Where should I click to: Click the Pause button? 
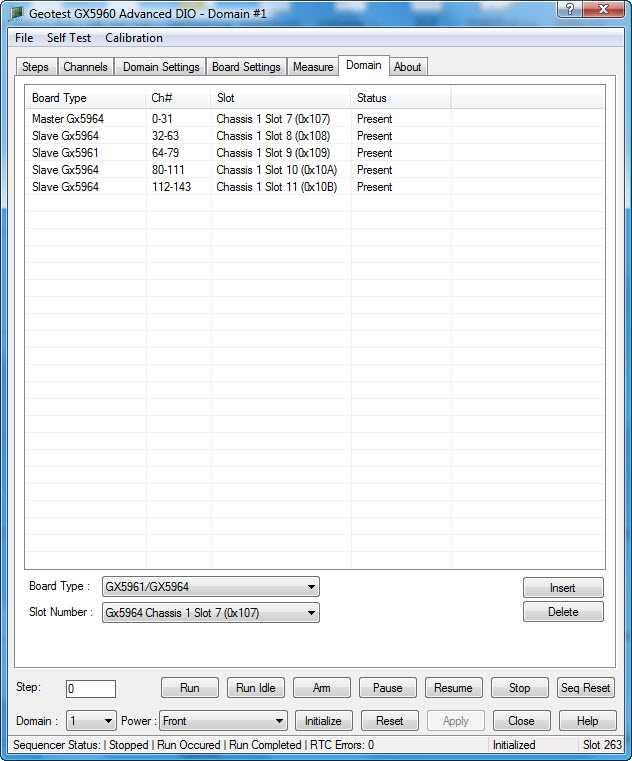pyautogui.click(x=388, y=688)
